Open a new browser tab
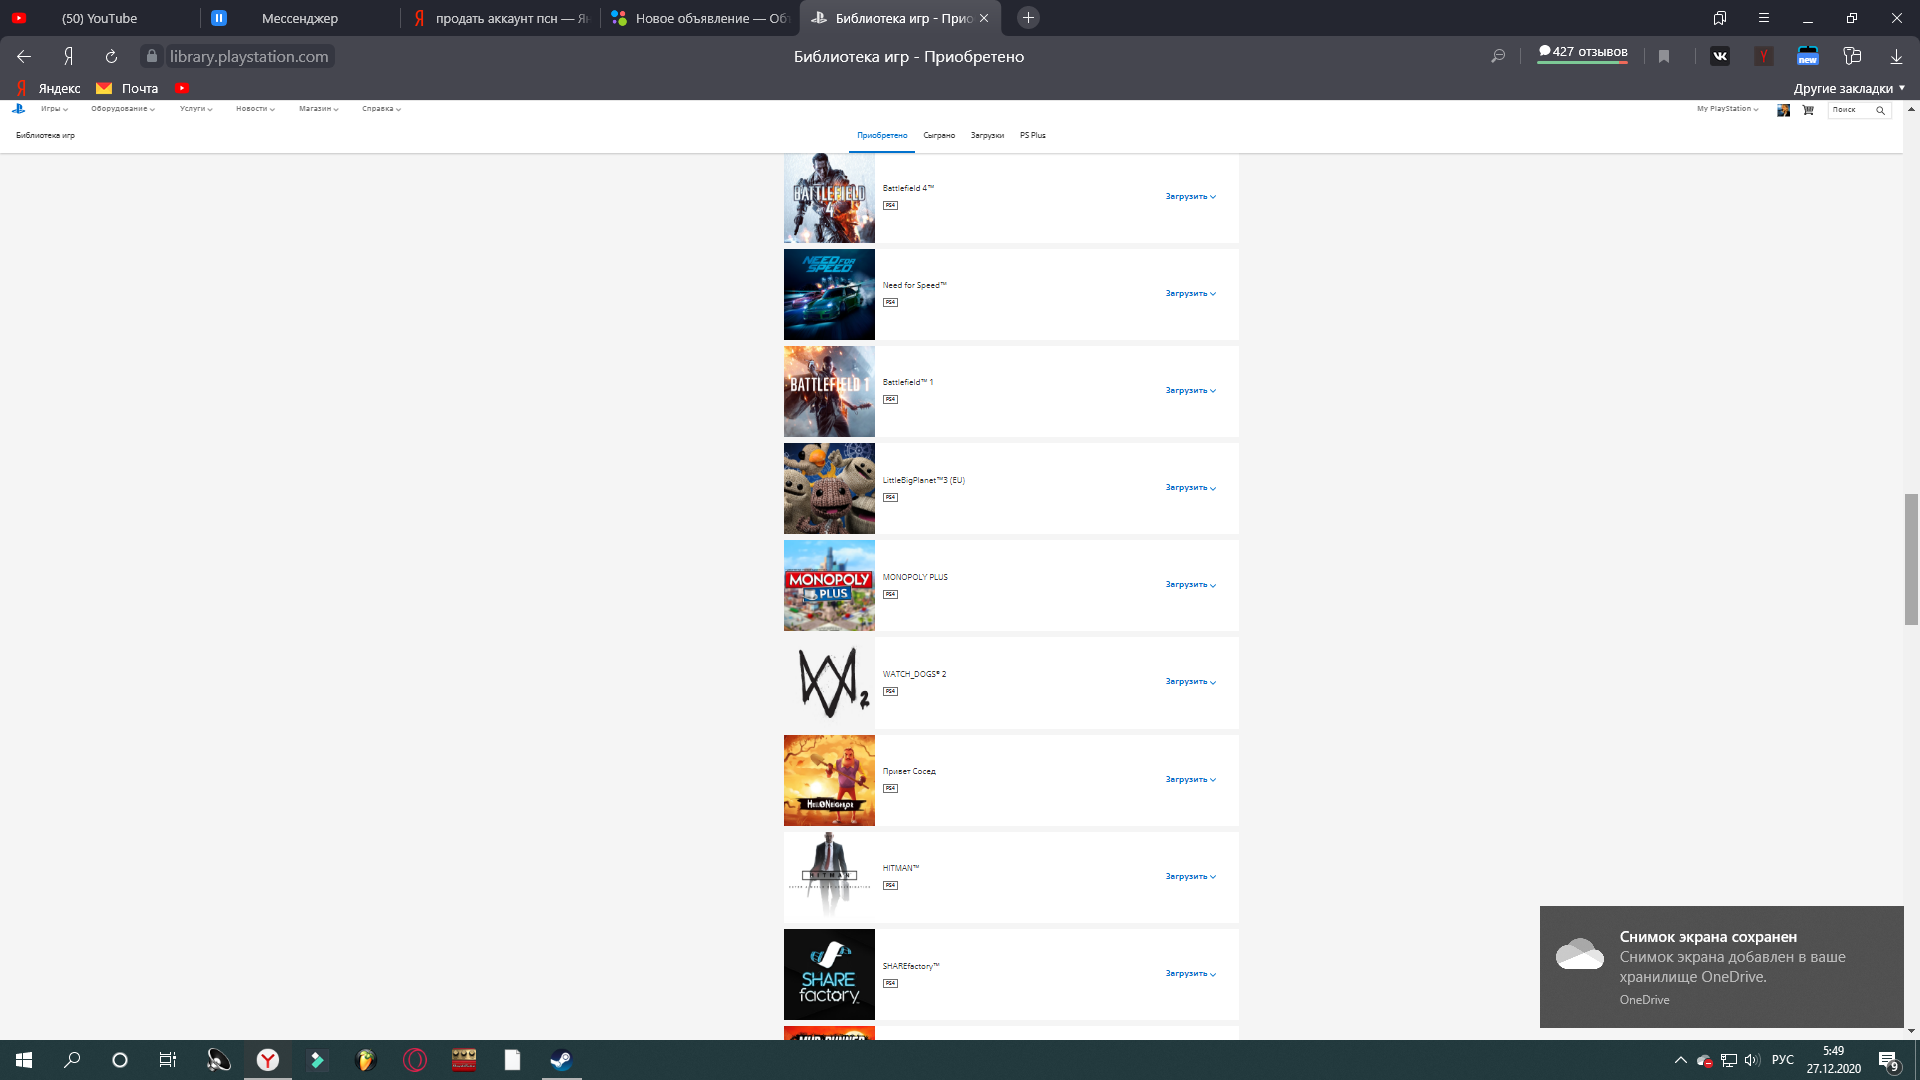The height and width of the screenshot is (1080, 1920). point(1028,18)
